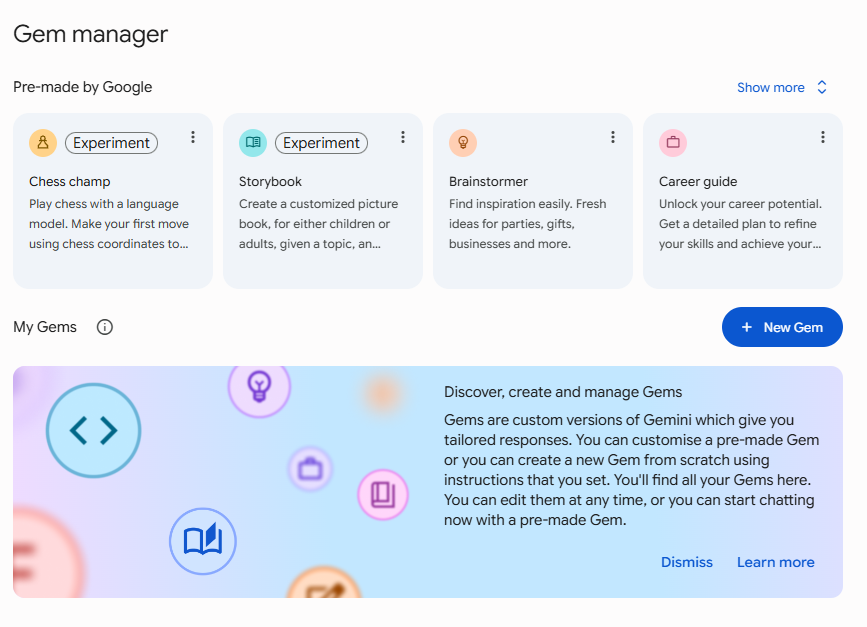
Task: Open the Career guide gem card description
Action: pos(740,224)
